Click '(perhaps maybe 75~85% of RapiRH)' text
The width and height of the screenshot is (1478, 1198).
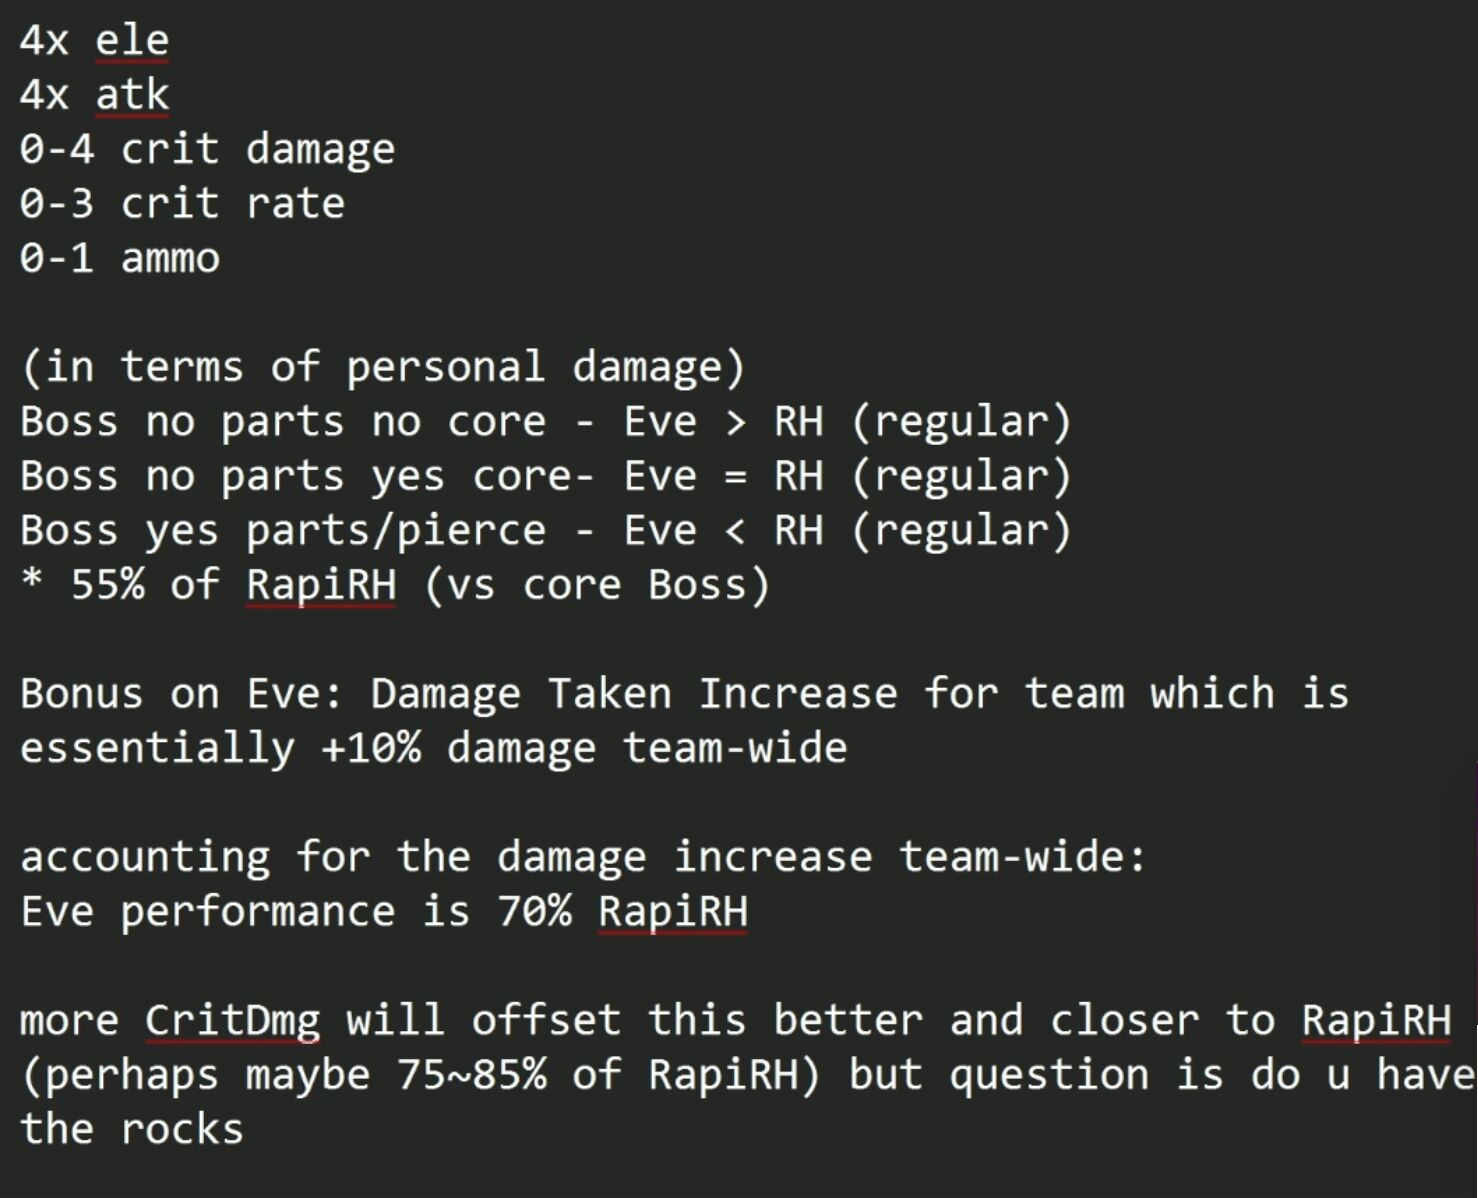(x=421, y=1075)
